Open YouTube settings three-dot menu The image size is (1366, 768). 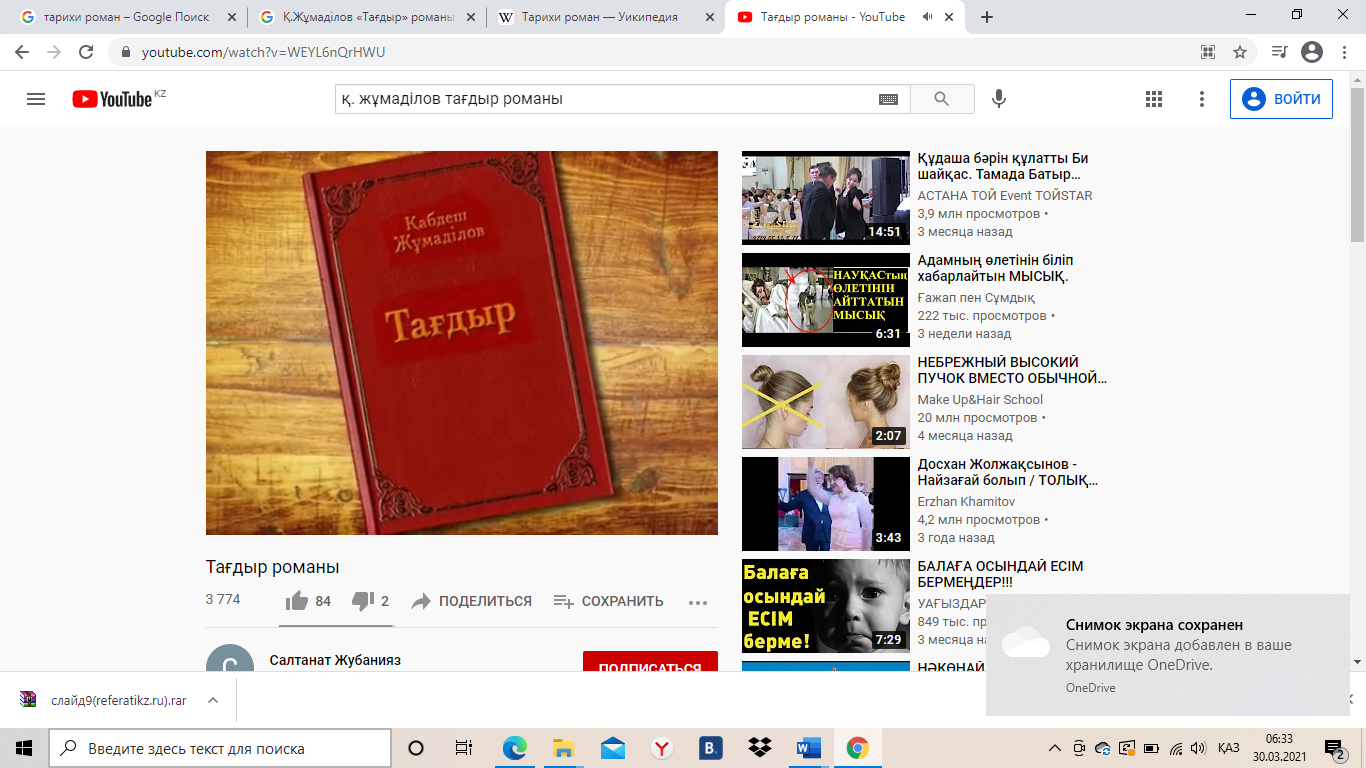[x=1202, y=99]
